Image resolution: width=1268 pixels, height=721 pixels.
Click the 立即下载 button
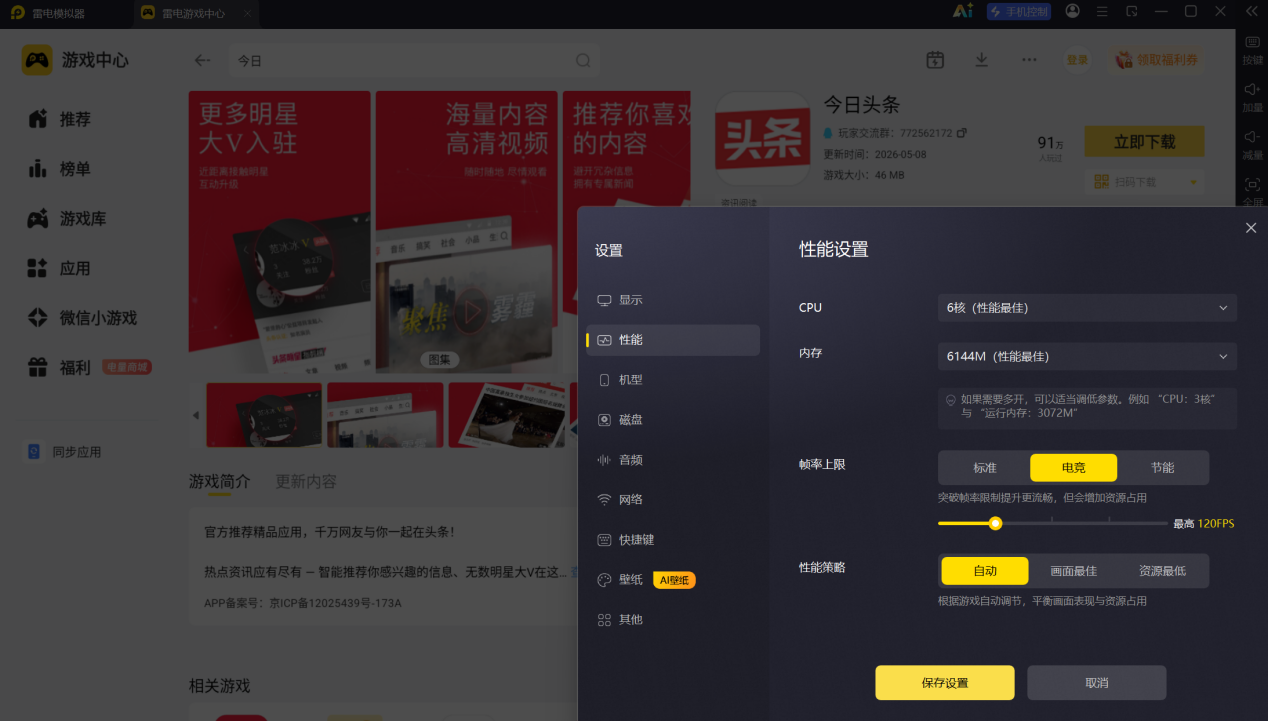click(1145, 142)
